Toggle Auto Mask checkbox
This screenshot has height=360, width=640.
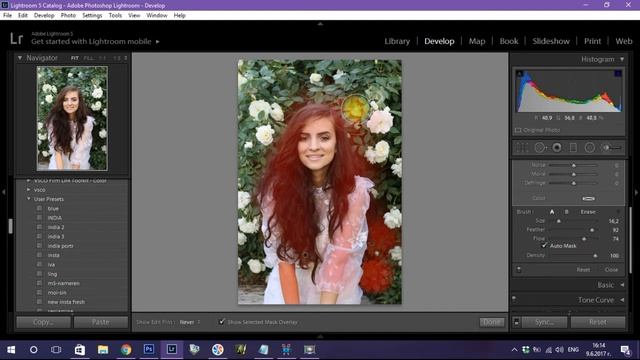point(544,245)
